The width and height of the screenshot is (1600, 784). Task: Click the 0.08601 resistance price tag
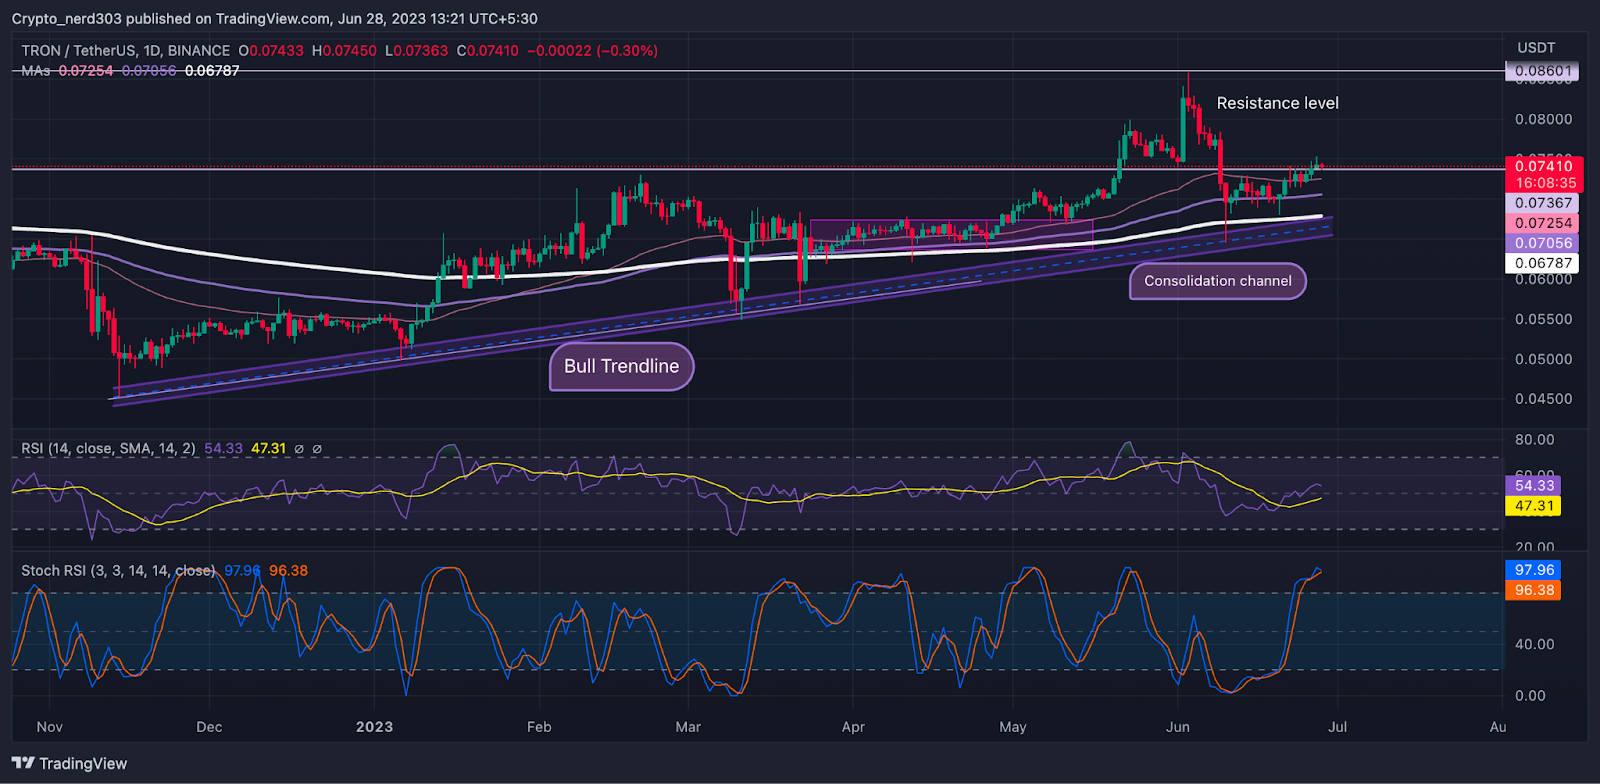click(x=1542, y=71)
